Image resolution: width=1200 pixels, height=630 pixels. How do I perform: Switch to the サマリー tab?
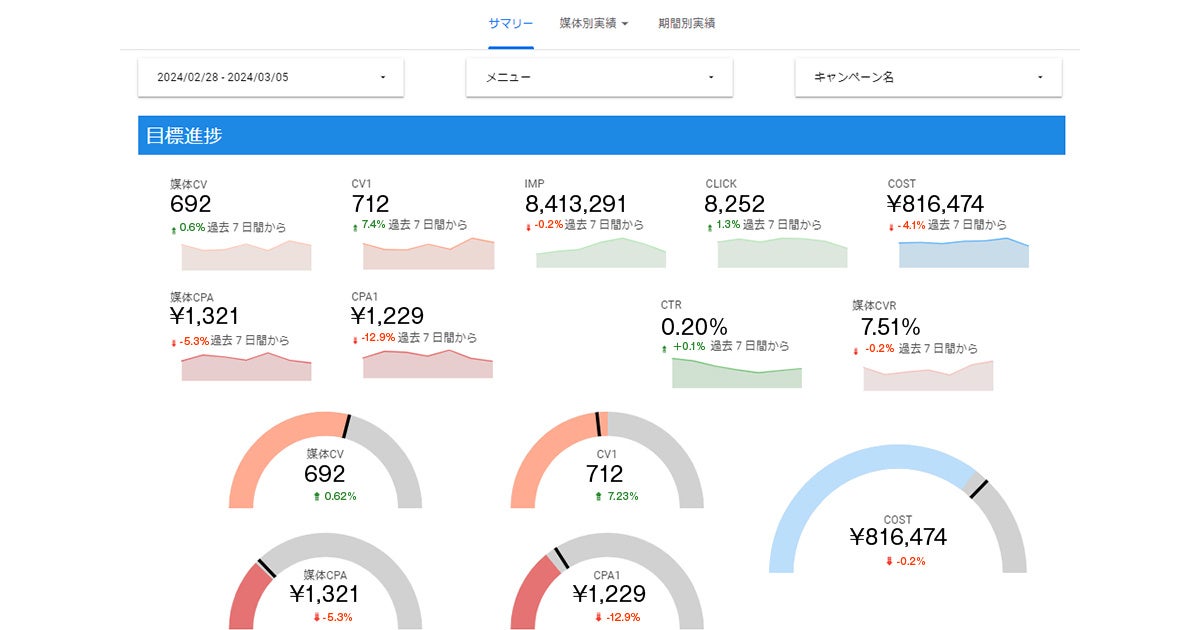[511, 23]
